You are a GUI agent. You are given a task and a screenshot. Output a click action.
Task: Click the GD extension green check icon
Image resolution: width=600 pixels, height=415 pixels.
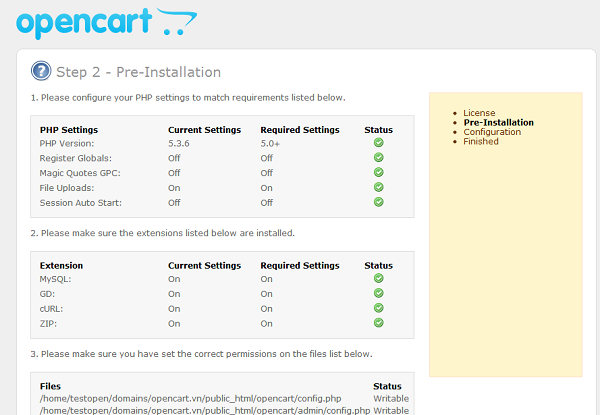click(x=378, y=294)
